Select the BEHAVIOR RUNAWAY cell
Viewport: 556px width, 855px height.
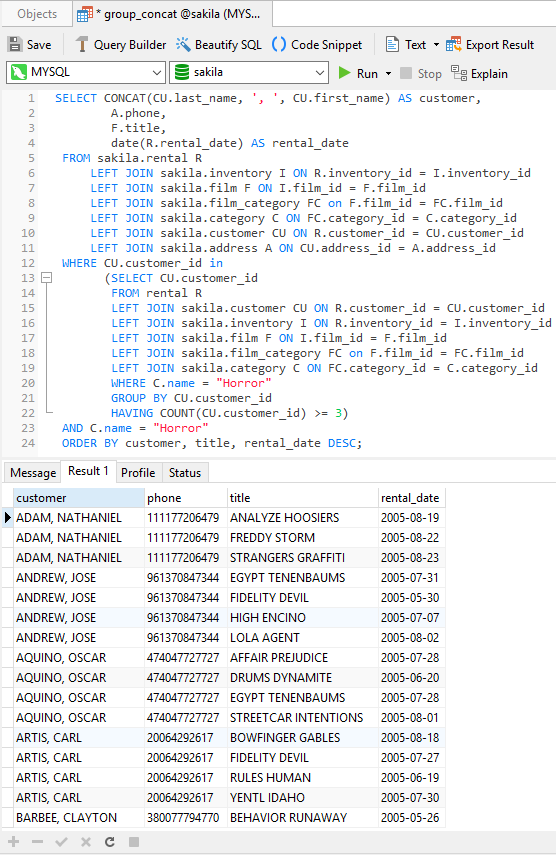303,817
